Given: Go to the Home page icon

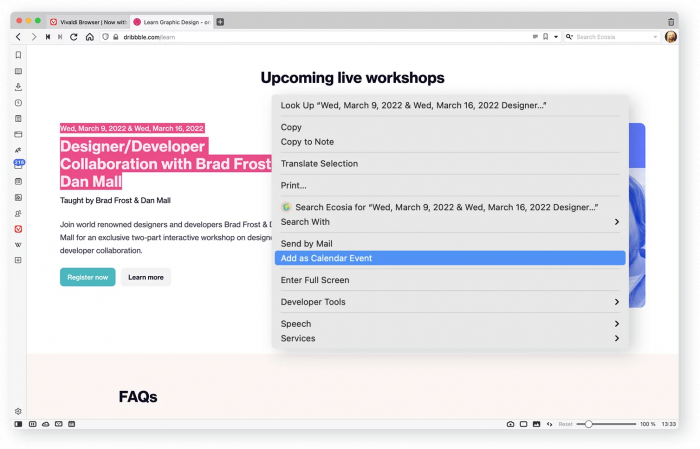Looking at the screenshot, I should pyautogui.click(x=89, y=36).
